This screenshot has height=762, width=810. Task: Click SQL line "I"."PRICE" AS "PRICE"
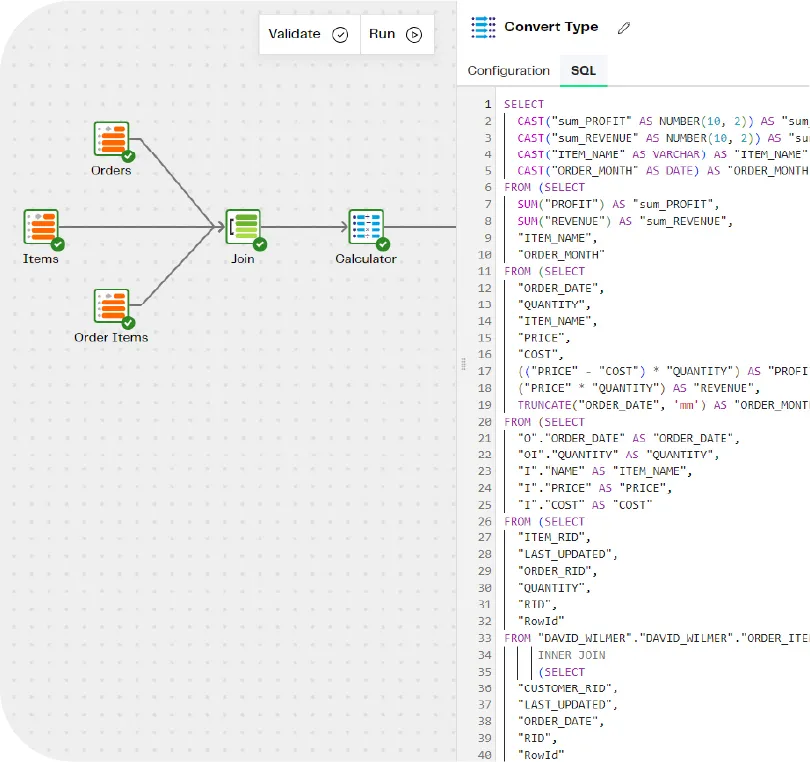[595, 488]
